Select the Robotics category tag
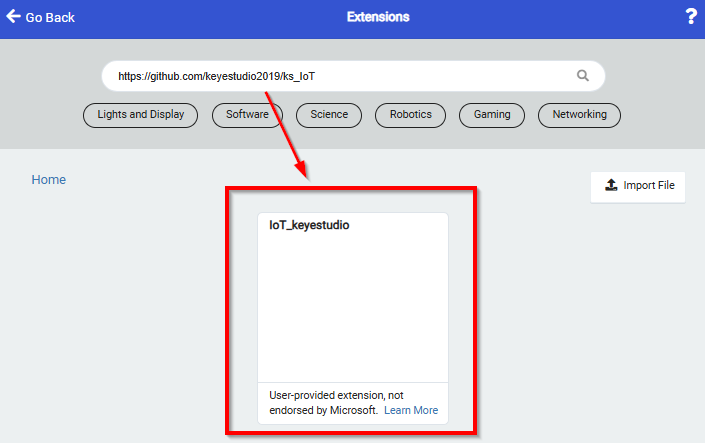The width and height of the screenshot is (705, 443). 411,115
